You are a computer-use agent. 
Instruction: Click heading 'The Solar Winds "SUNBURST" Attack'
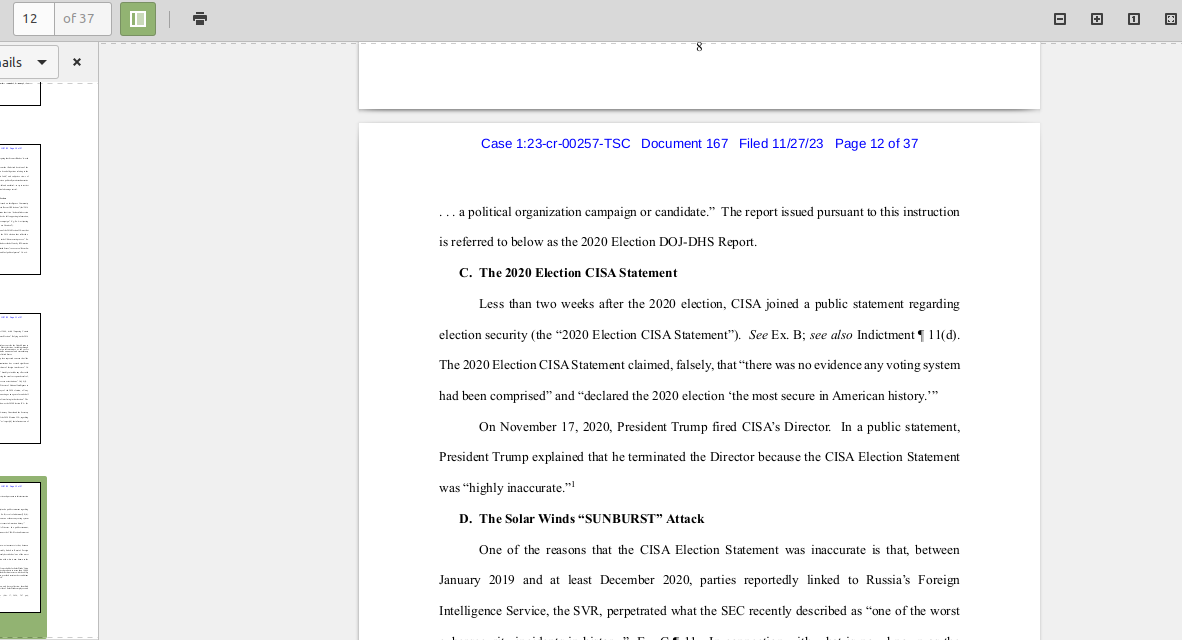point(592,519)
